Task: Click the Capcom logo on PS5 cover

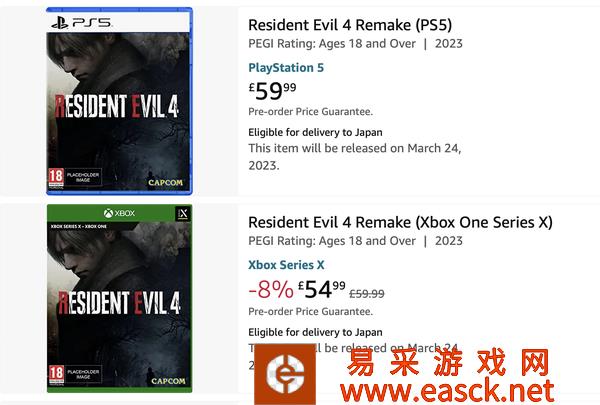Action: click(x=169, y=182)
